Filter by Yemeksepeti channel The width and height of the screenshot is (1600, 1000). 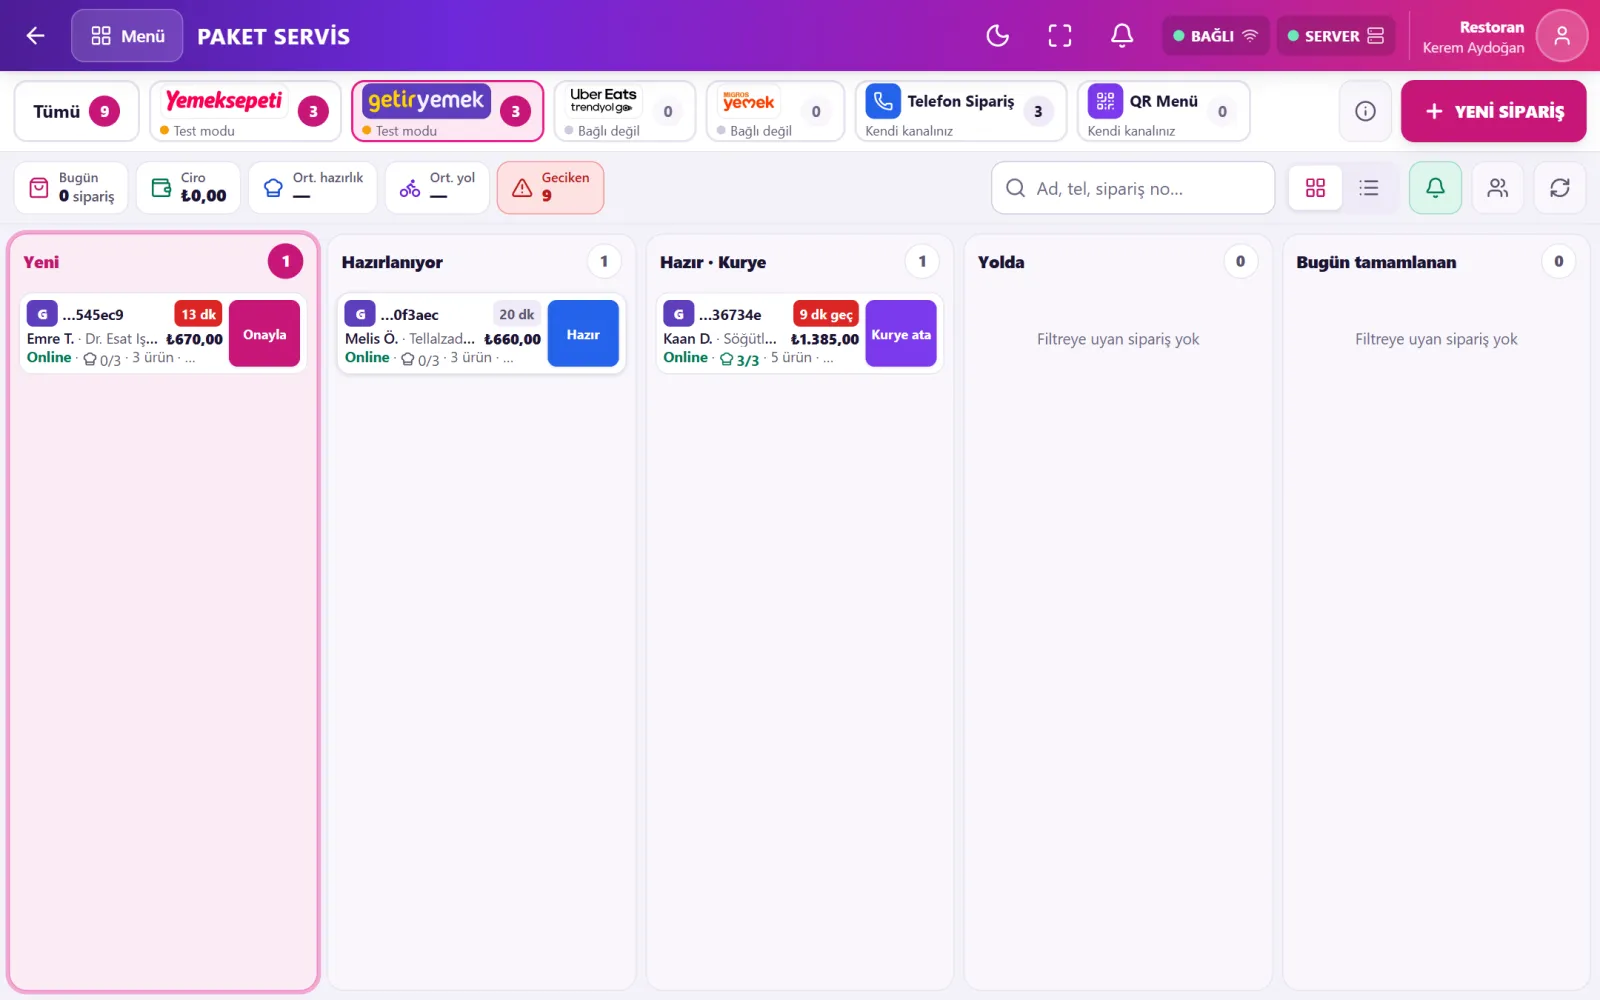point(245,111)
